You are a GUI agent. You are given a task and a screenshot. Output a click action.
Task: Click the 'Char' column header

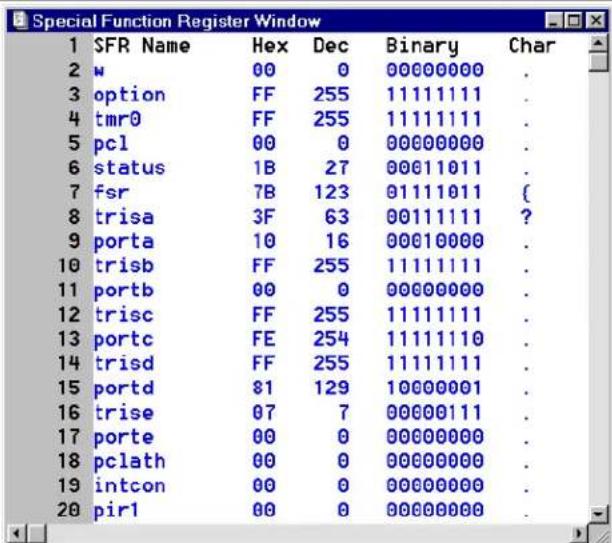coord(532,45)
